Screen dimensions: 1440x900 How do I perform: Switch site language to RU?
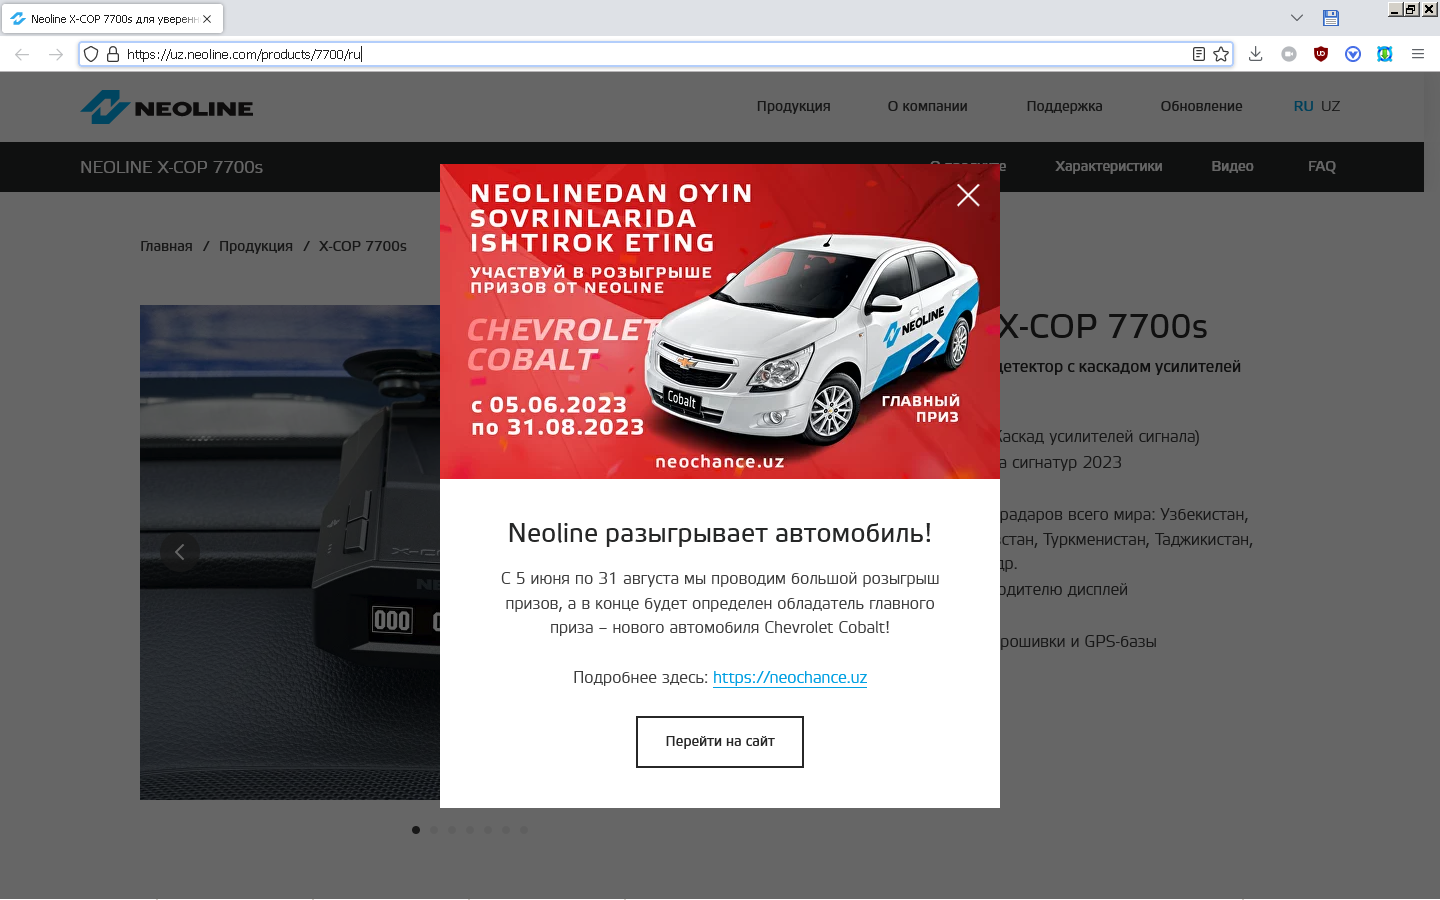coord(1303,106)
